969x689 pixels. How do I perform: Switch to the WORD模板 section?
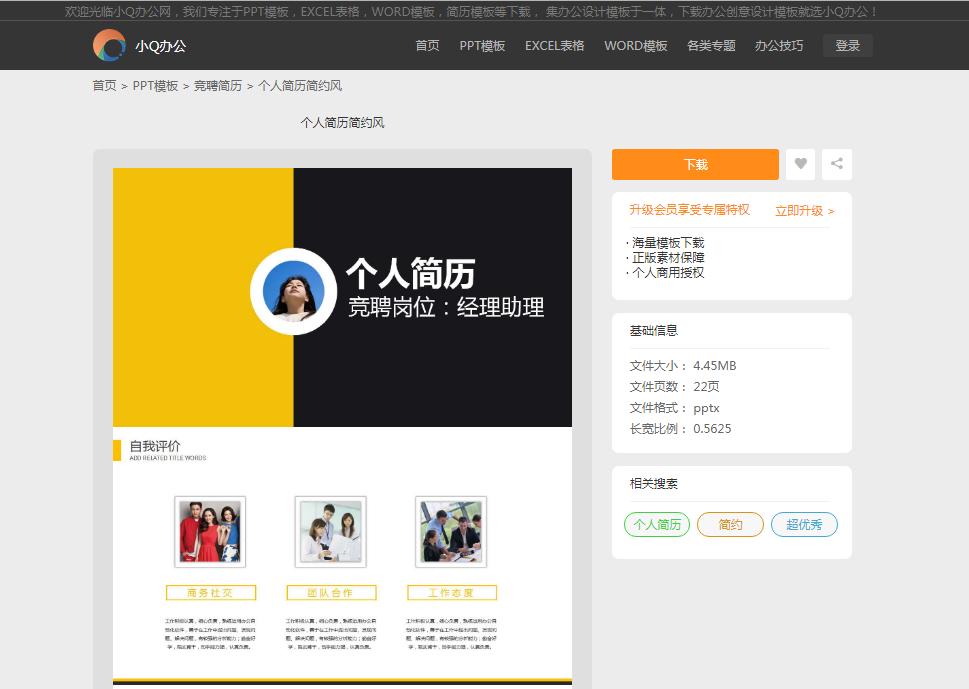tap(634, 45)
